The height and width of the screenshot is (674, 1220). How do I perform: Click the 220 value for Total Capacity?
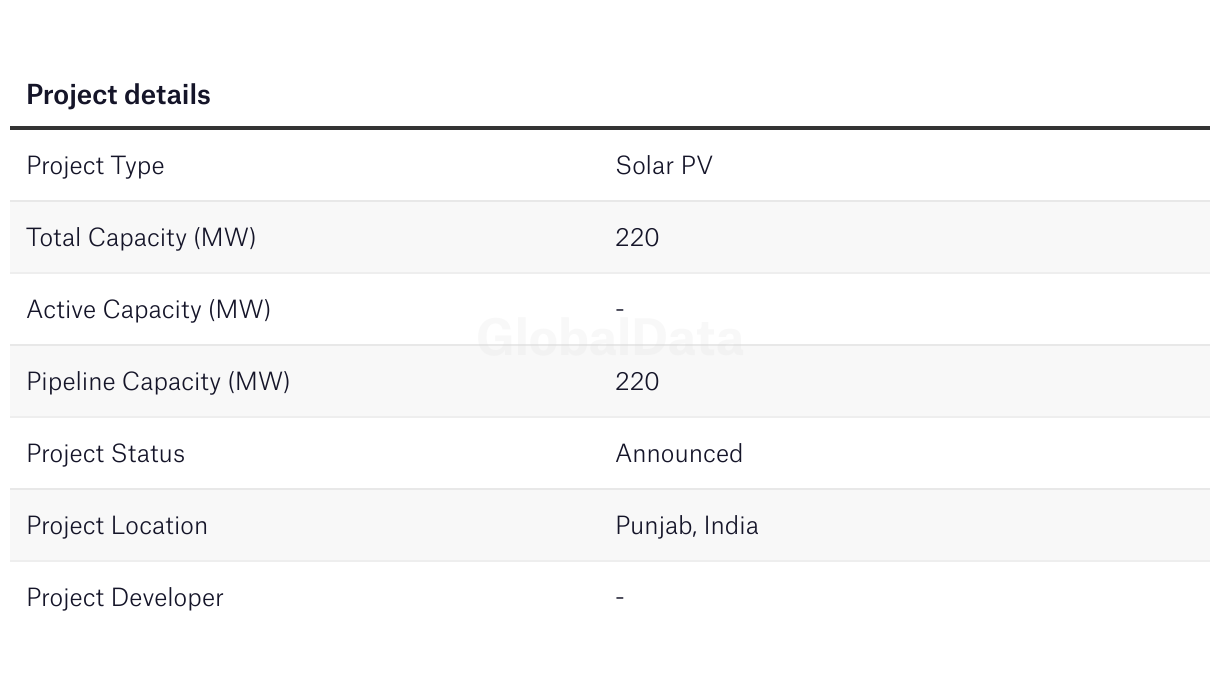(637, 238)
